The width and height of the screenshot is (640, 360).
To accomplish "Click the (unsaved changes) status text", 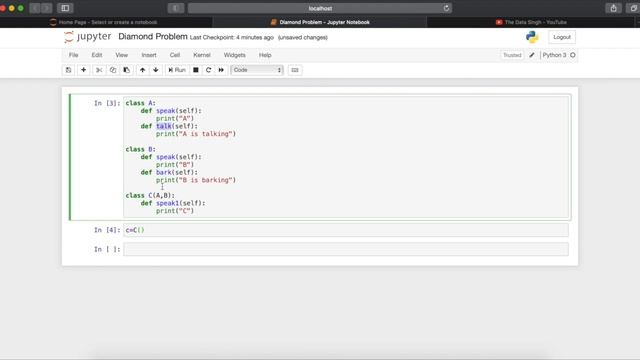I will (302, 38).
